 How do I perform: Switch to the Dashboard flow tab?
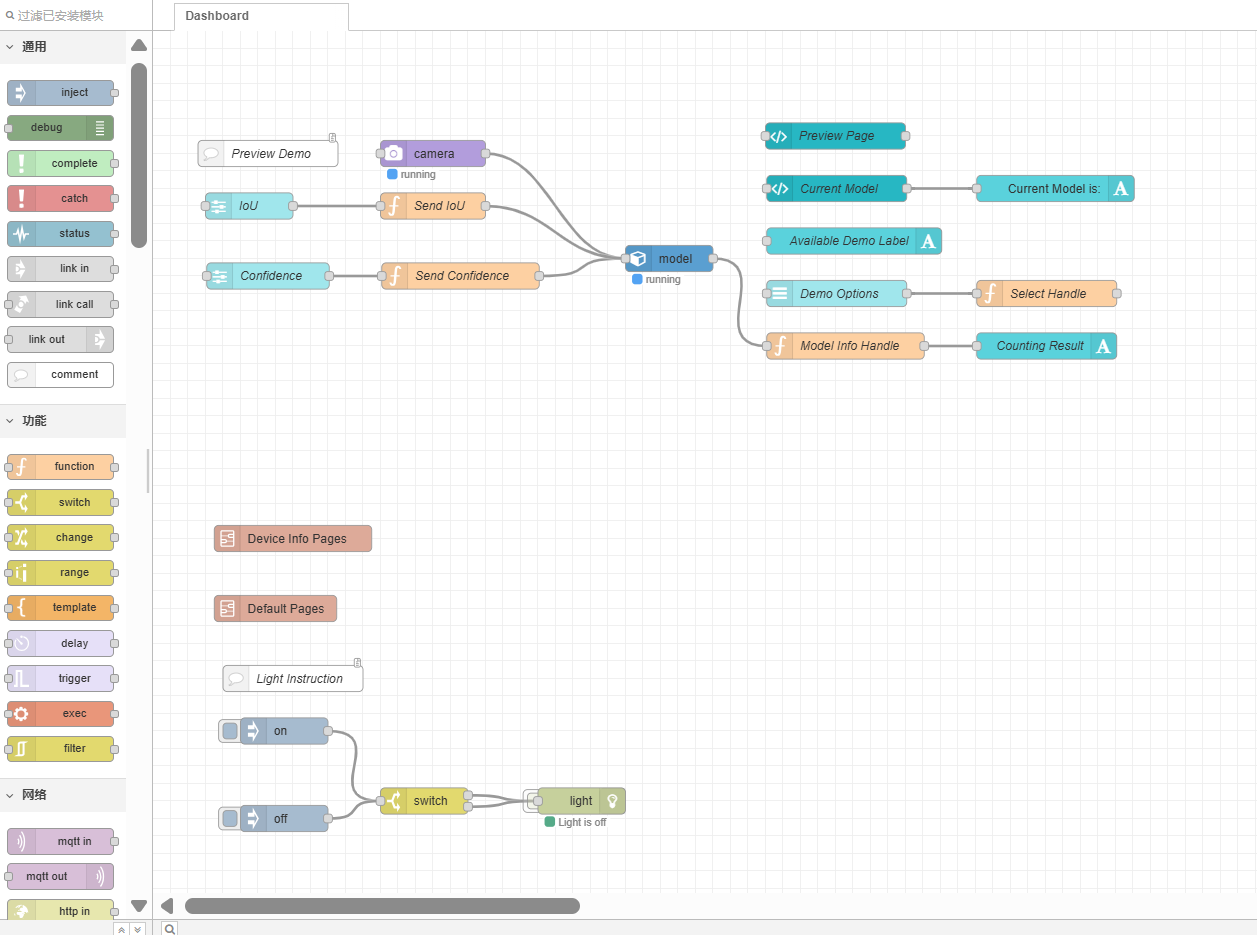tap(217, 16)
